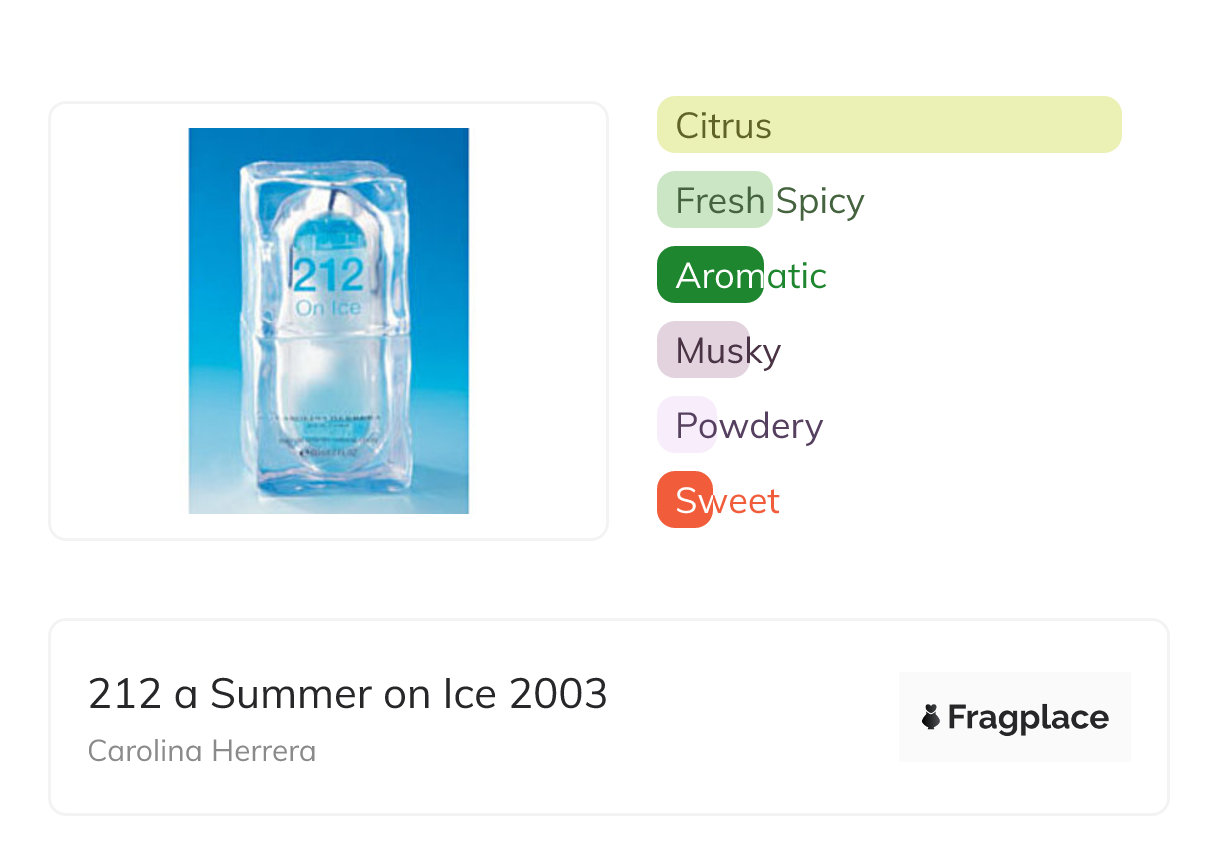Viewport: 1218px width, 864px height.
Task: Click the Sweet accord label text
Action: click(x=728, y=500)
